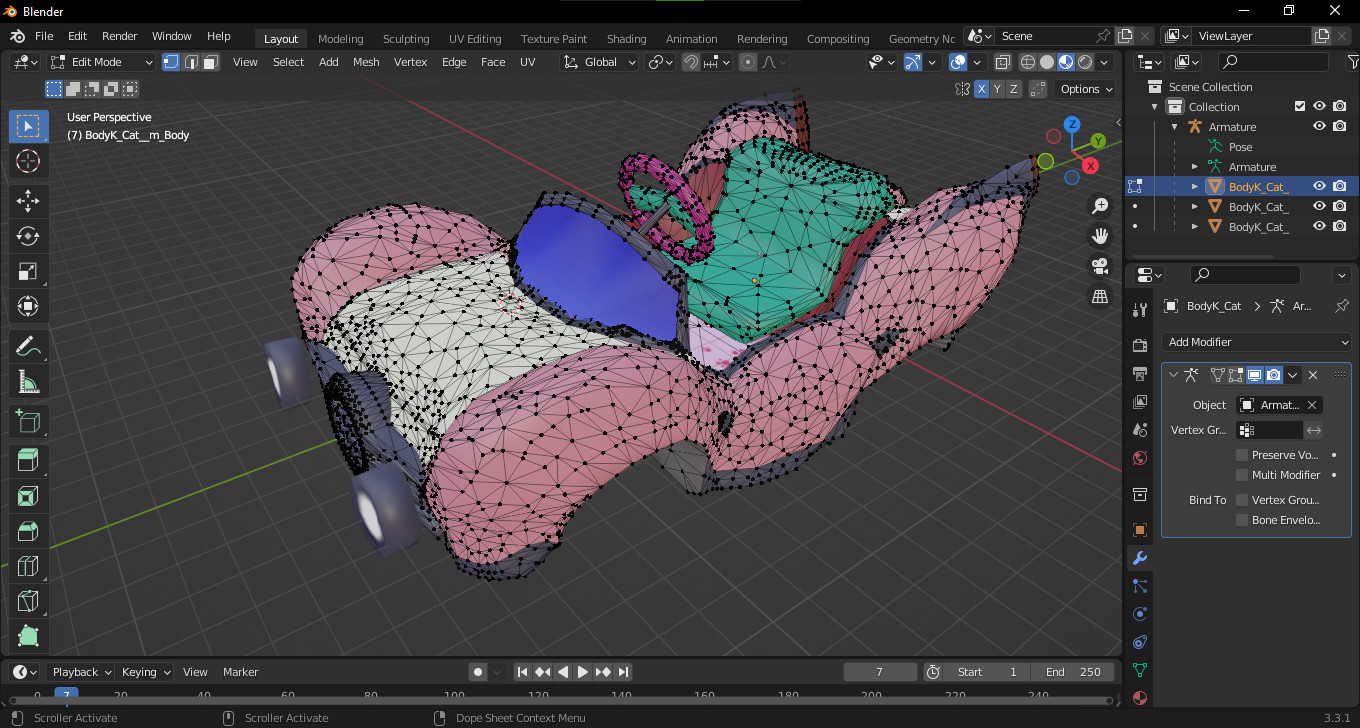Expand the Add Modifier dropdown
This screenshot has height=728, width=1360.
coord(1256,342)
